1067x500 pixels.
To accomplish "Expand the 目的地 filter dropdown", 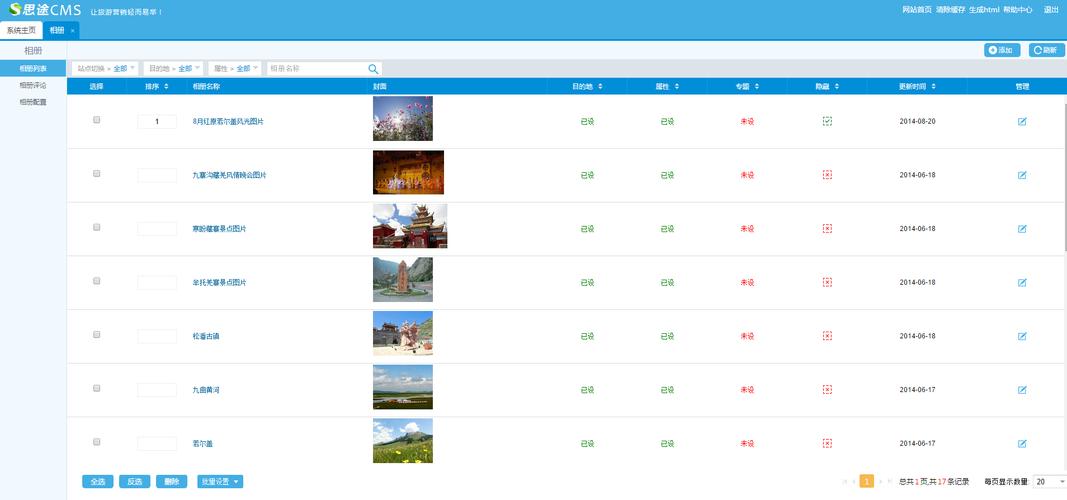I will click(x=174, y=69).
